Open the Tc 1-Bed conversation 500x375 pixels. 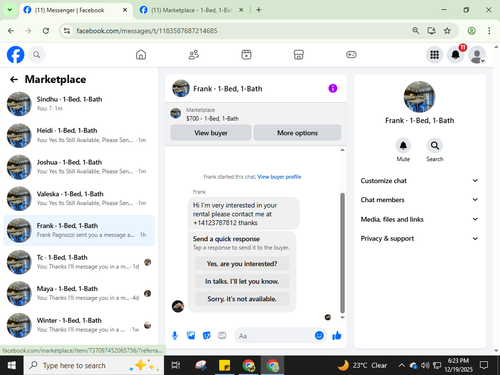79,262
